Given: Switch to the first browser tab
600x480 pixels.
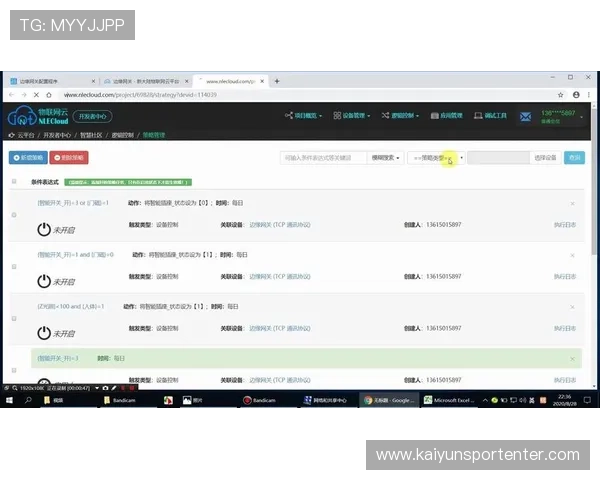Looking at the screenshot, I should (52, 81).
